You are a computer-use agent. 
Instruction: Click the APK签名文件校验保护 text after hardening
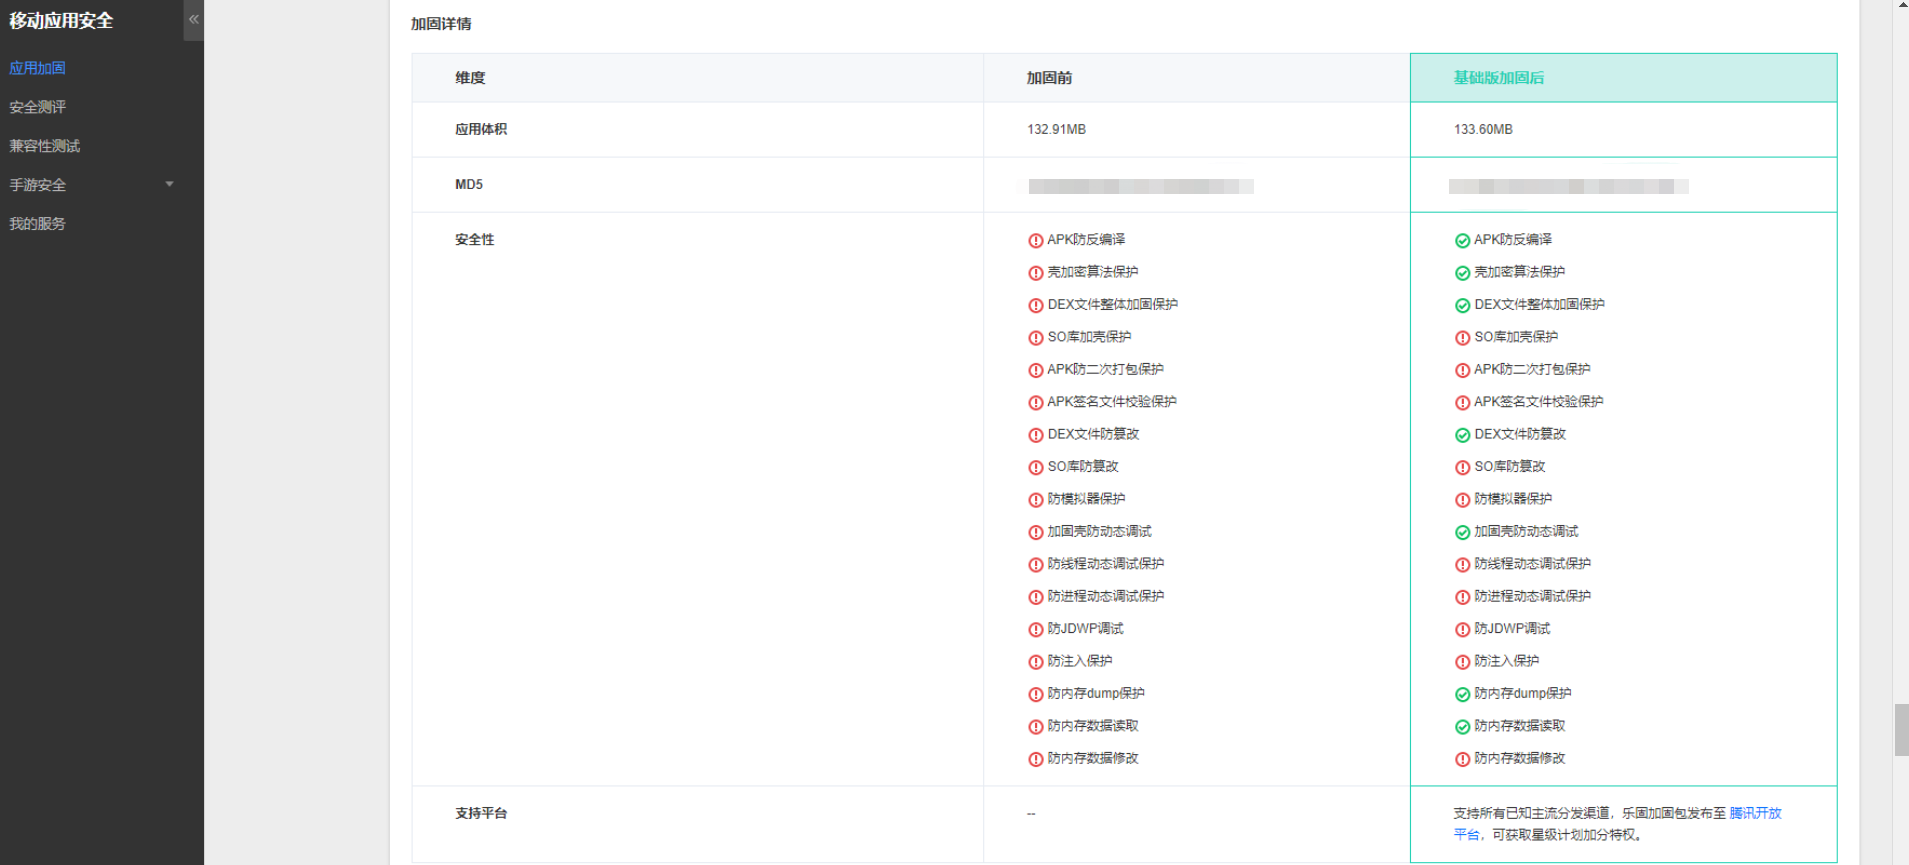(1539, 402)
